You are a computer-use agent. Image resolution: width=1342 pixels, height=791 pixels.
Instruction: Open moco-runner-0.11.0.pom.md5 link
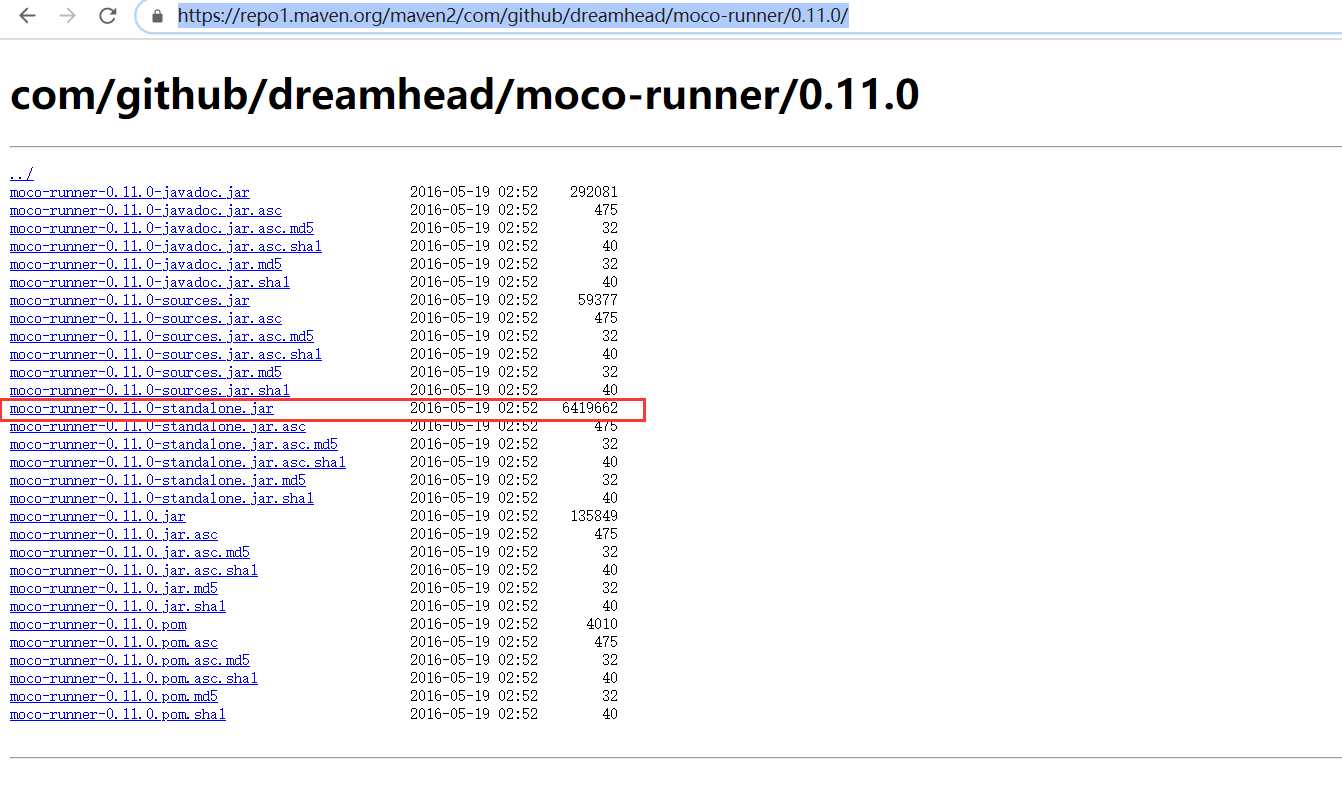pyautogui.click(x=114, y=696)
